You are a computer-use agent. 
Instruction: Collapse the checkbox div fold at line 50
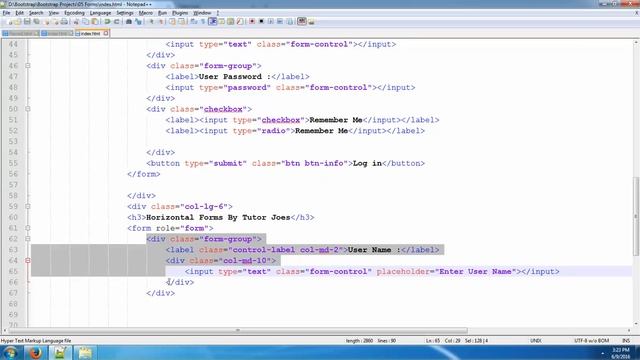tap(28, 109)
